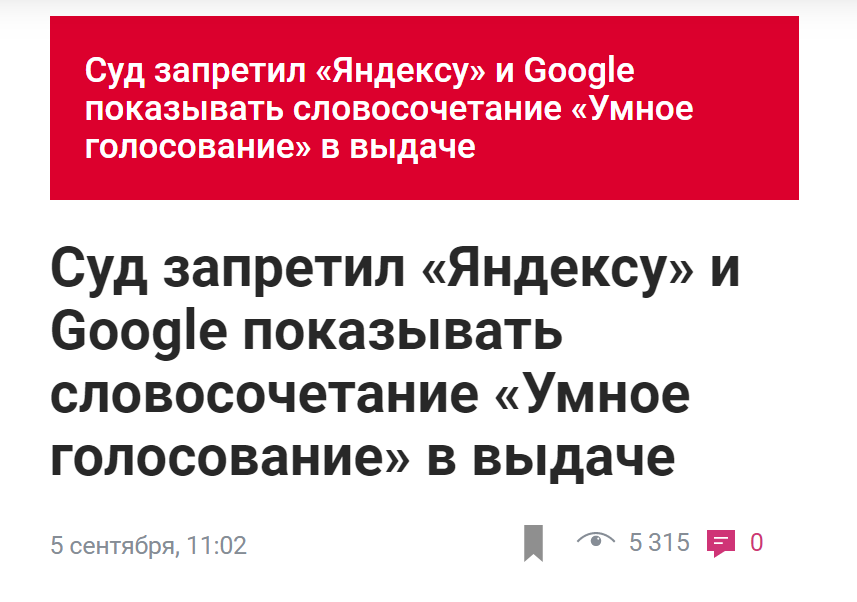Click «Умное in the large black headline
The width and height of the screenshot is (857, 602).
coord(592,395)
